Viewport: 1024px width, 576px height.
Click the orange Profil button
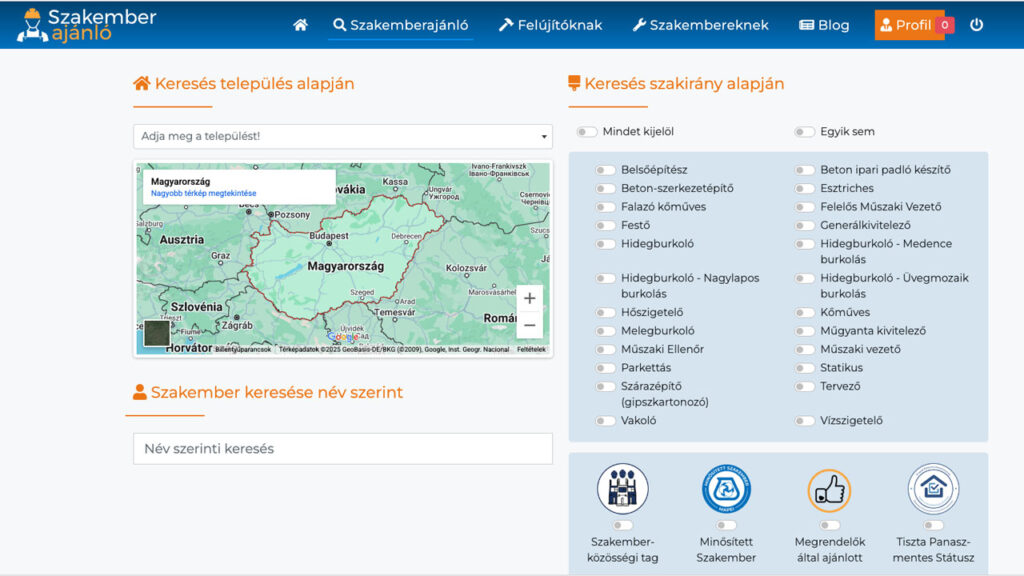point(905,25)
